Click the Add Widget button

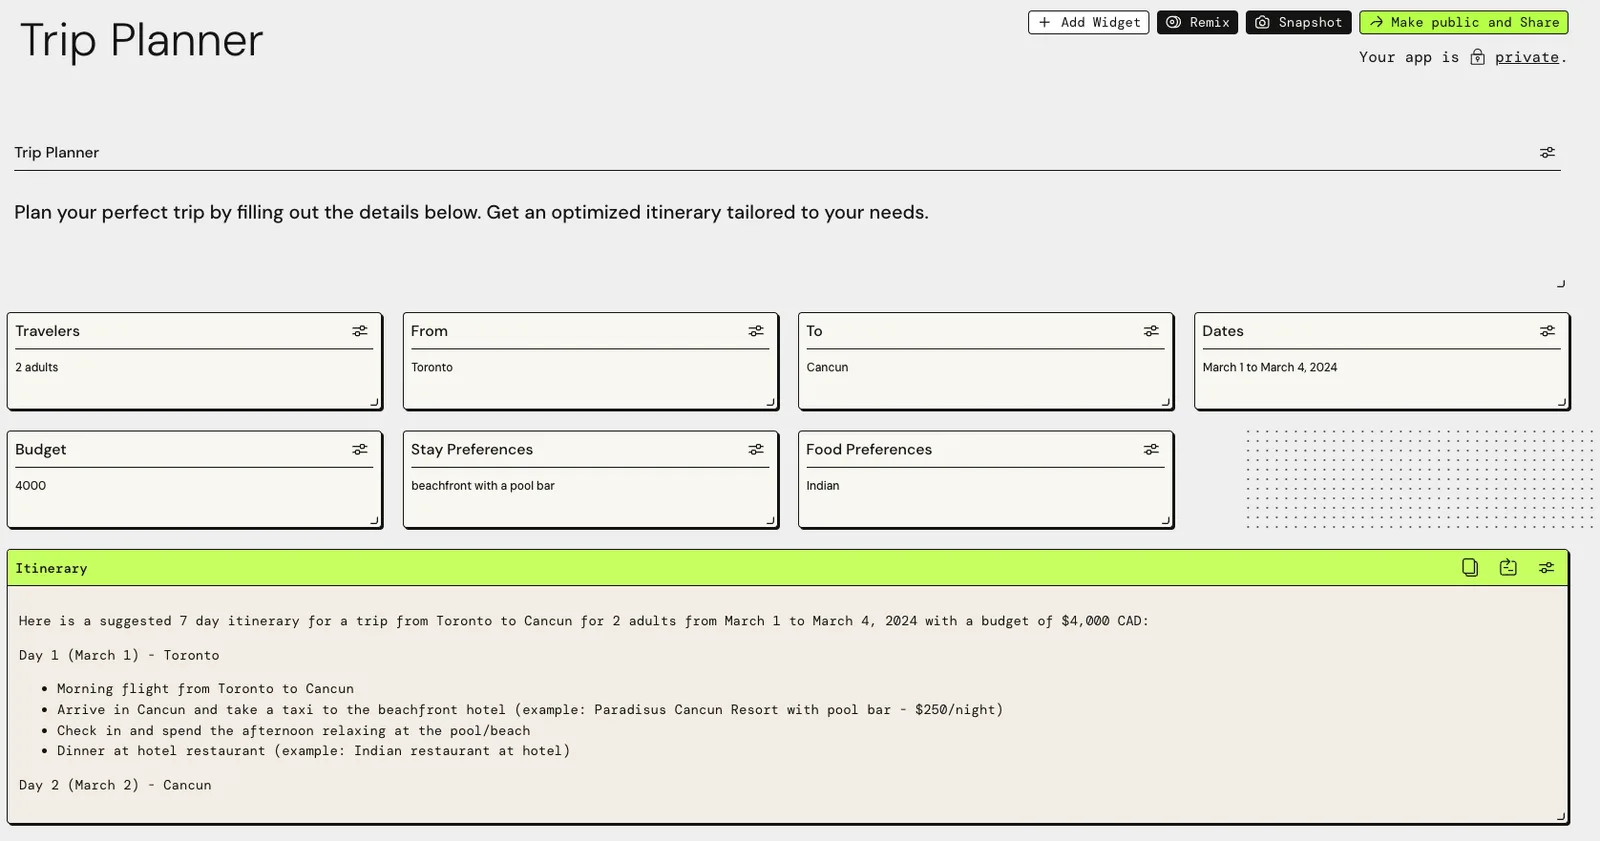[1088, 22]
